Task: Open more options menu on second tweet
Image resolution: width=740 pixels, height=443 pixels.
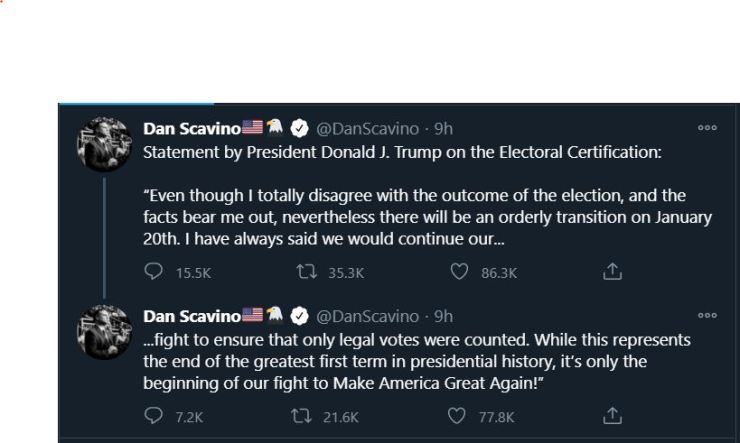Action: click(x=708, y=316)
